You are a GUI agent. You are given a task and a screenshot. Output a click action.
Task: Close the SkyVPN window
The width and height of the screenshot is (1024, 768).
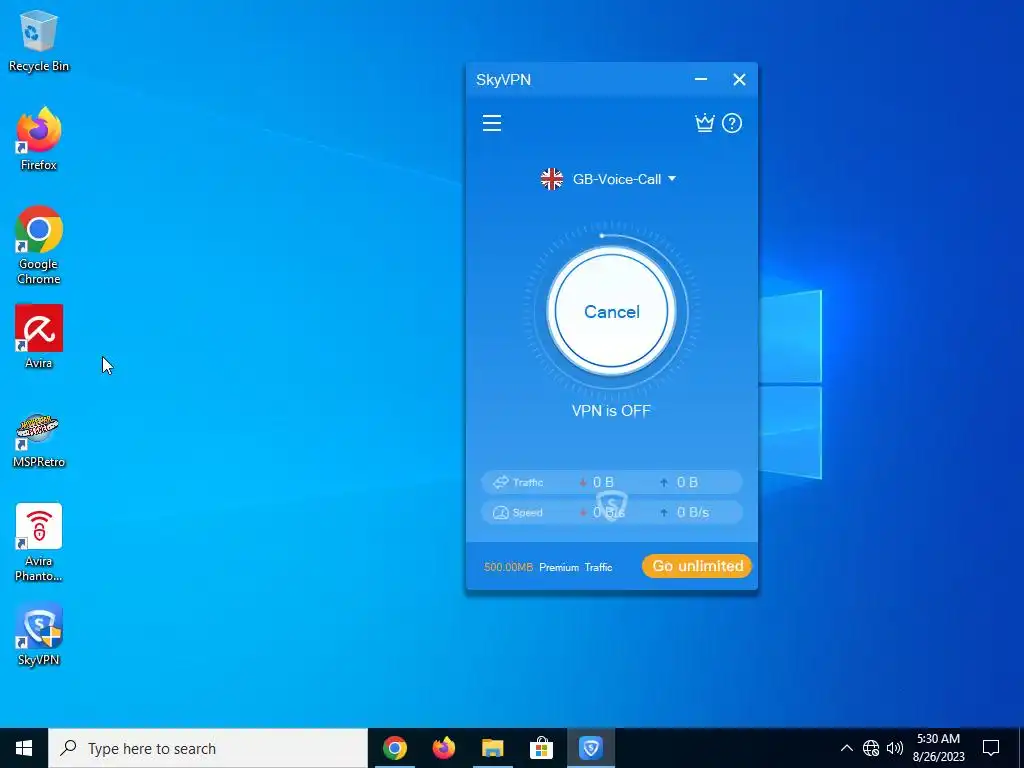[739, 79]
